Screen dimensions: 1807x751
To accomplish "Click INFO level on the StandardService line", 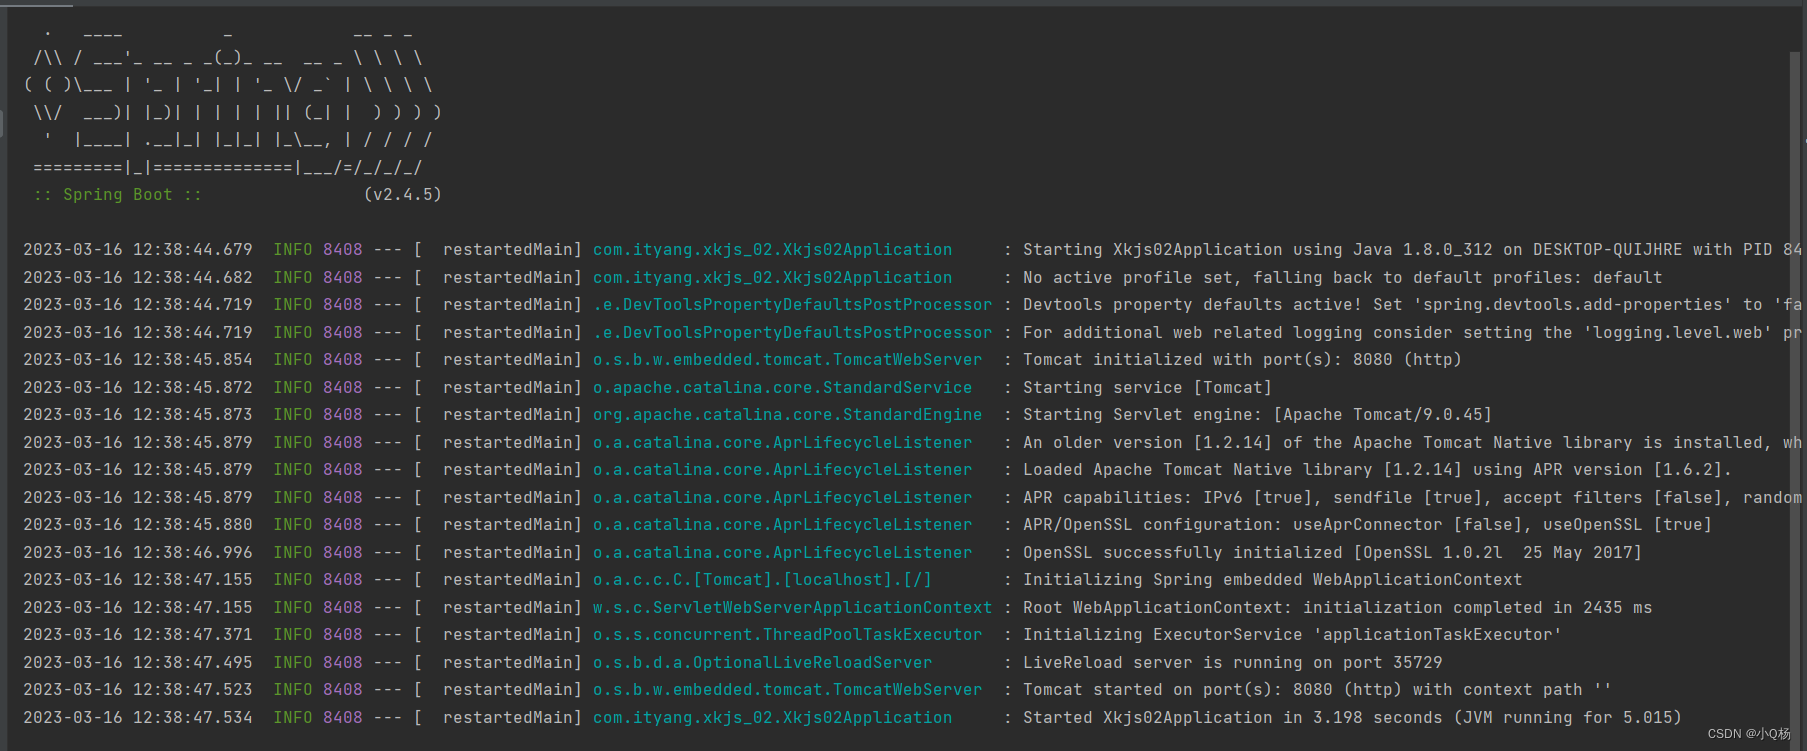I will tap(293, 388).
